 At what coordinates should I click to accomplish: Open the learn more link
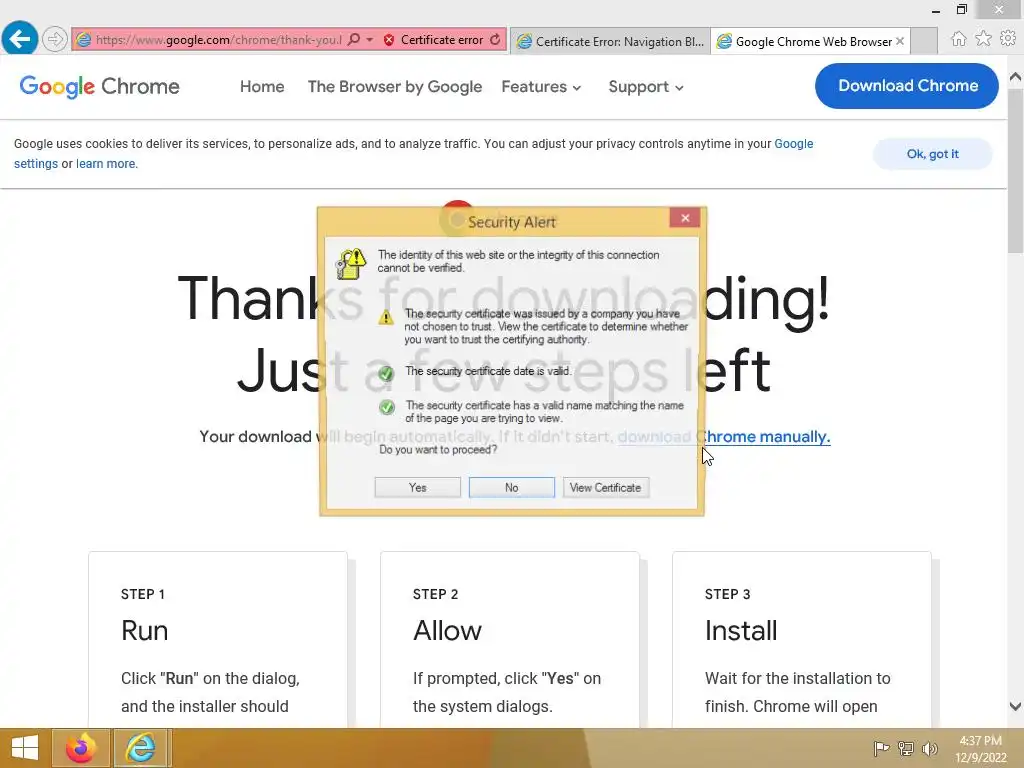tap(106, 163)
